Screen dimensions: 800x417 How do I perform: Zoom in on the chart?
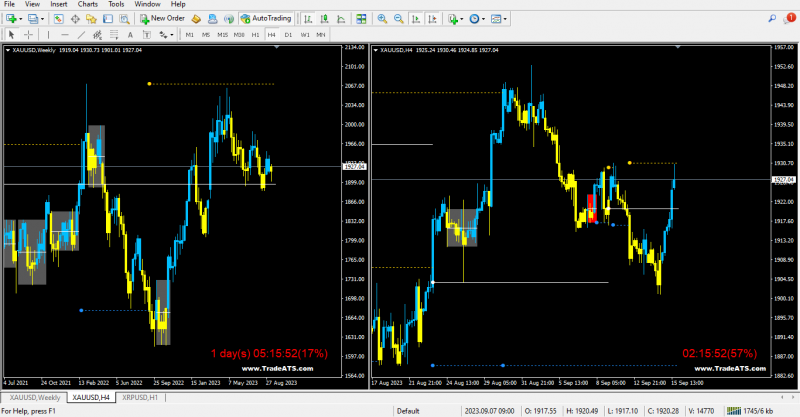tap(382, 19)
